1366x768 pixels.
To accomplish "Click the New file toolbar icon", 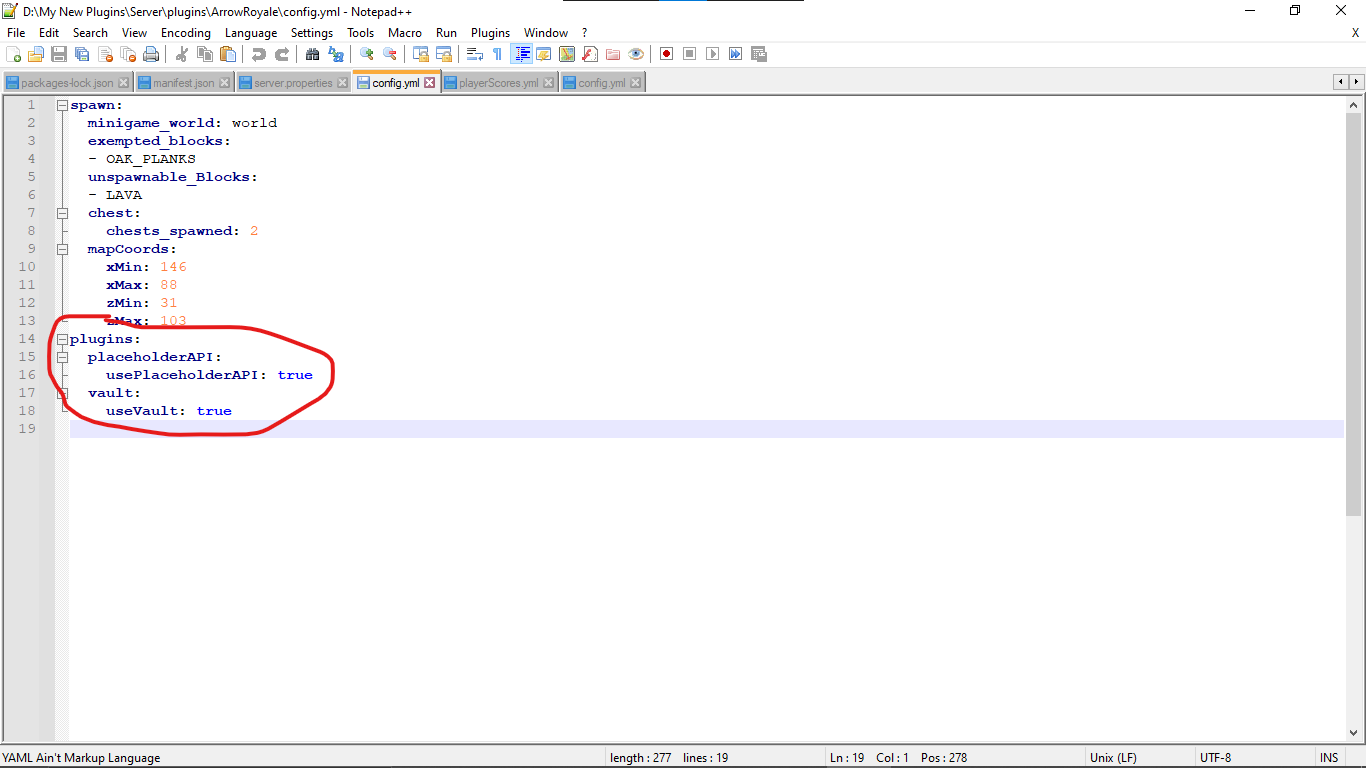I will pos(14,54).
